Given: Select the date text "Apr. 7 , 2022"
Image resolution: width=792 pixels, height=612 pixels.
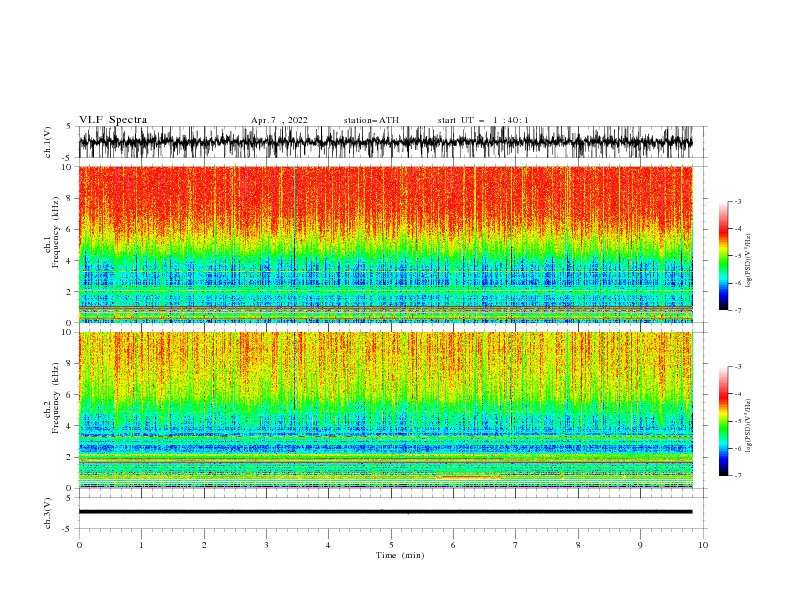Looking at the screenshot, I should coord(279,120).
